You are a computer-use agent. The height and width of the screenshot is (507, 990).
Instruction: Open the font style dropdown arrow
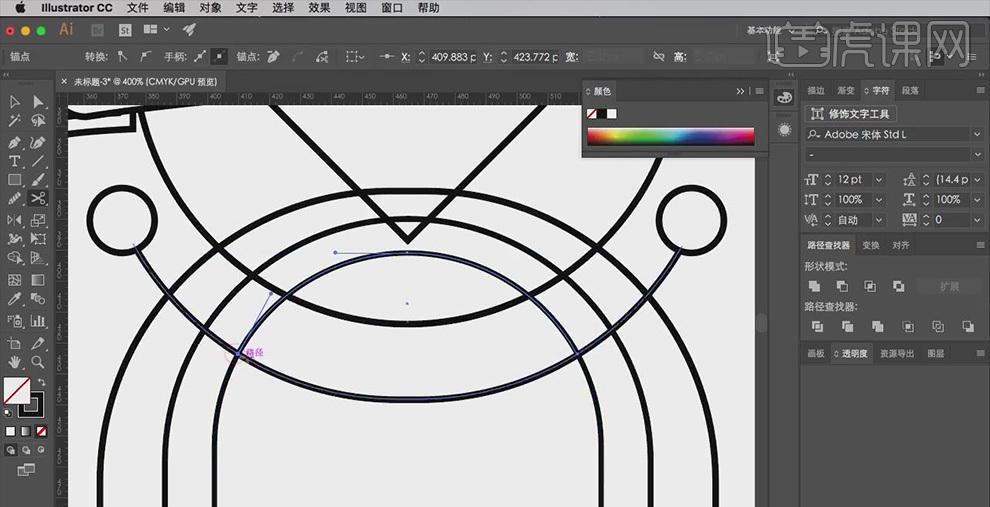(x=976, y=155)
